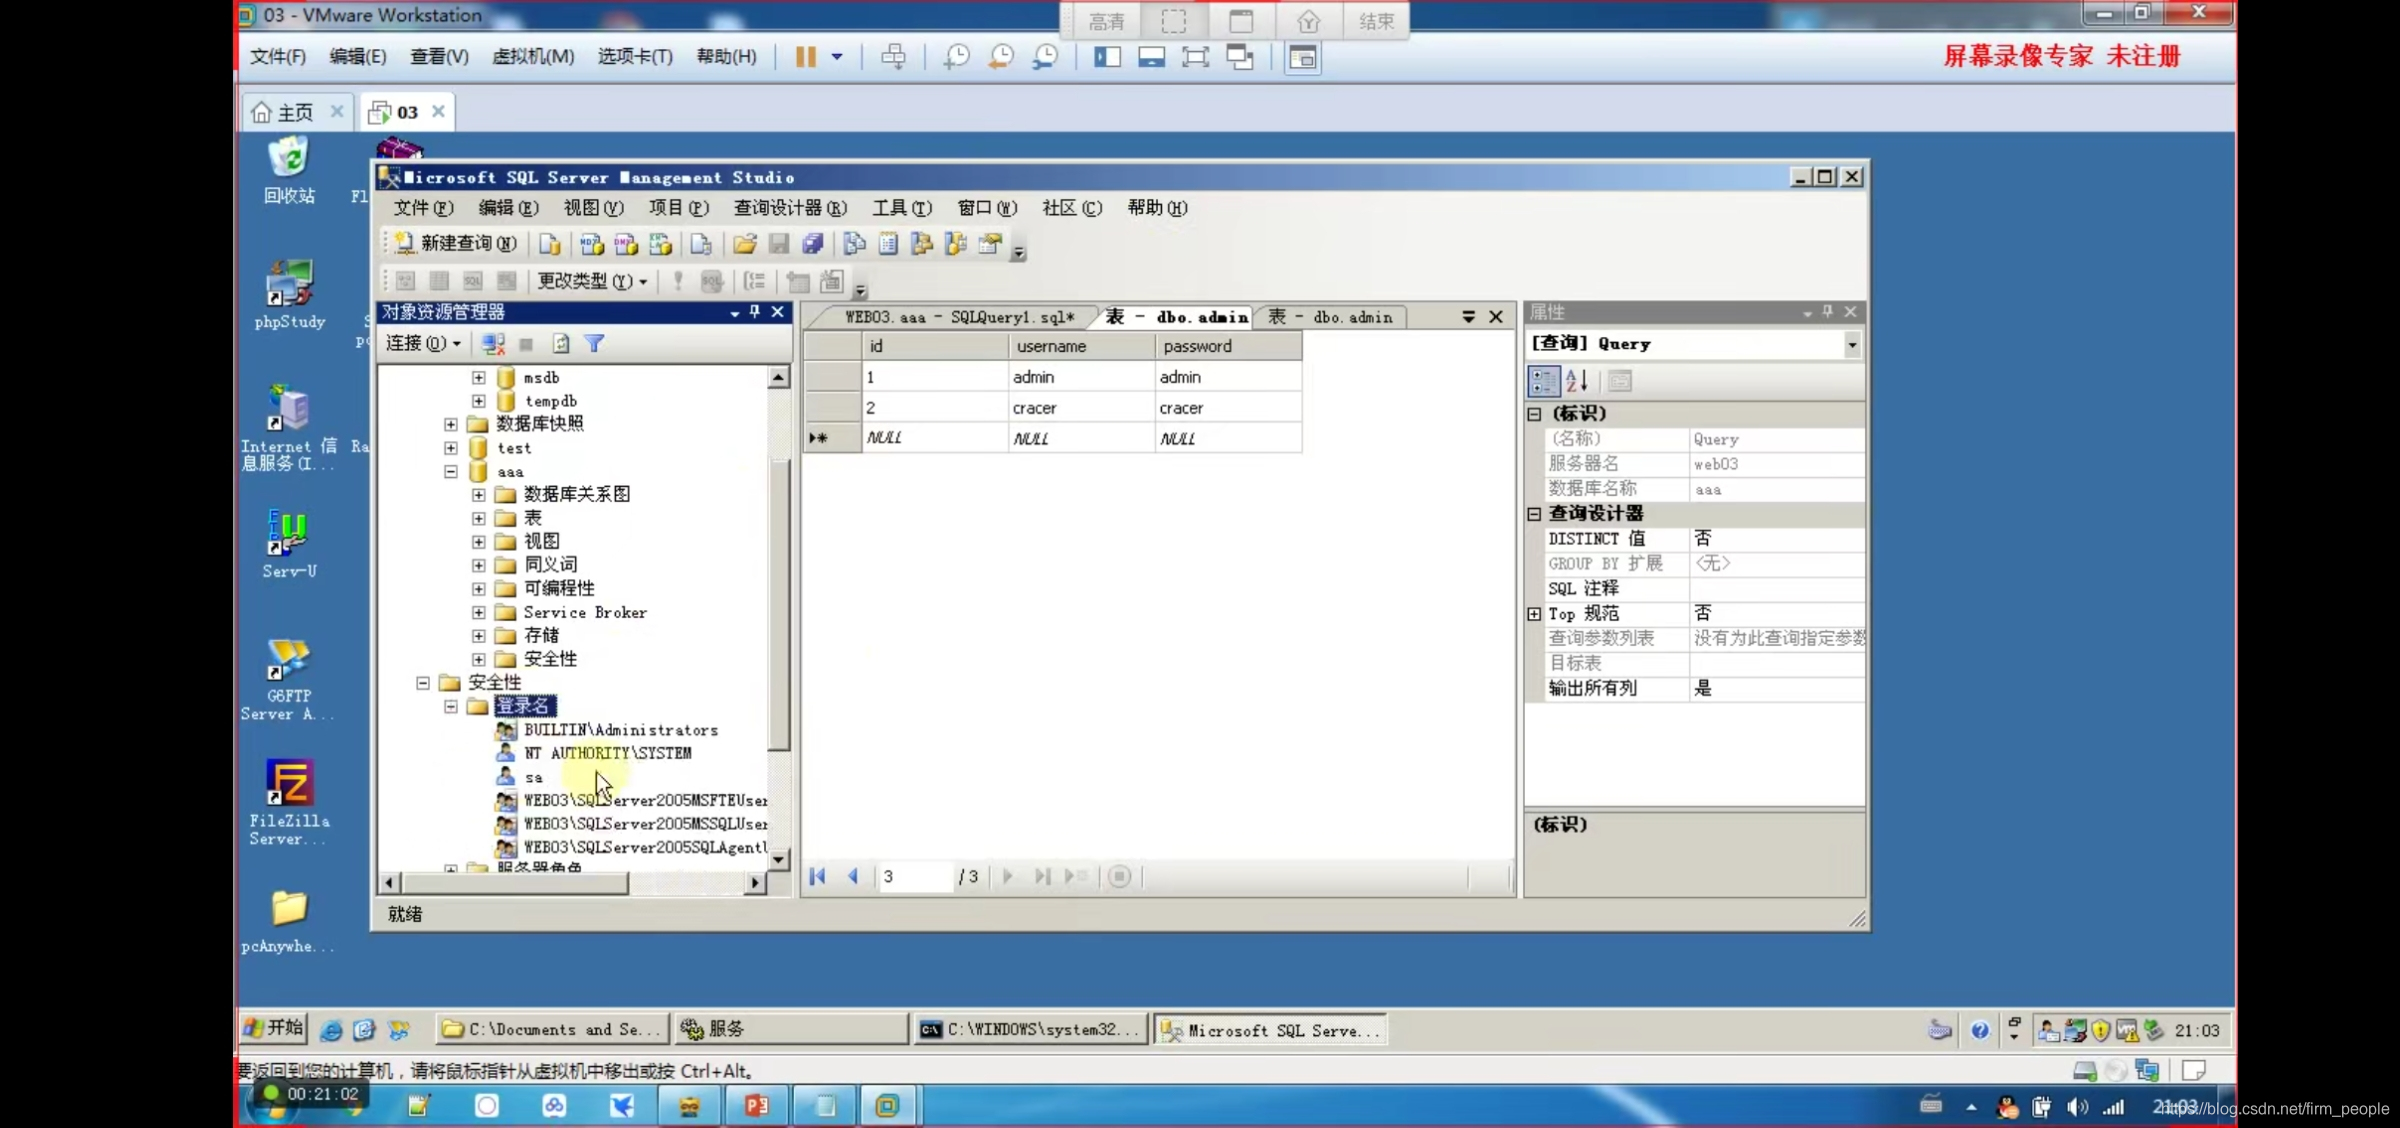
Task: Select the phpStudy desktop icon
Action: click(x=289, y=294)
